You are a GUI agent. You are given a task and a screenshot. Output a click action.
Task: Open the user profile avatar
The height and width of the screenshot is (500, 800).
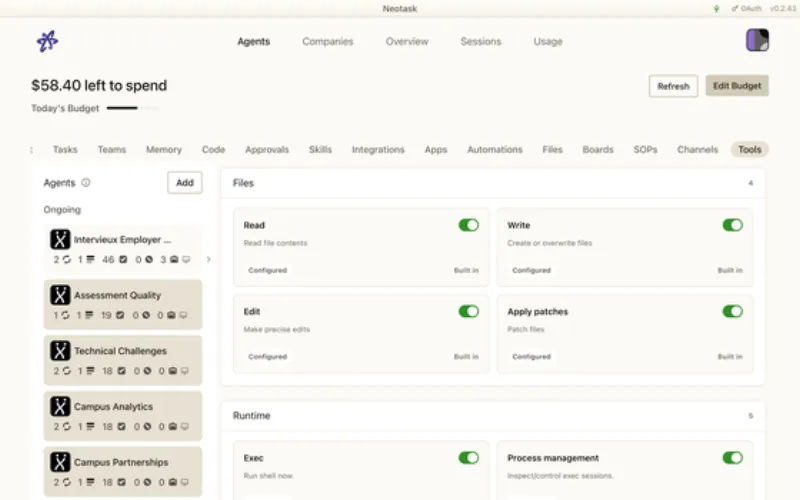click(757, 40)
